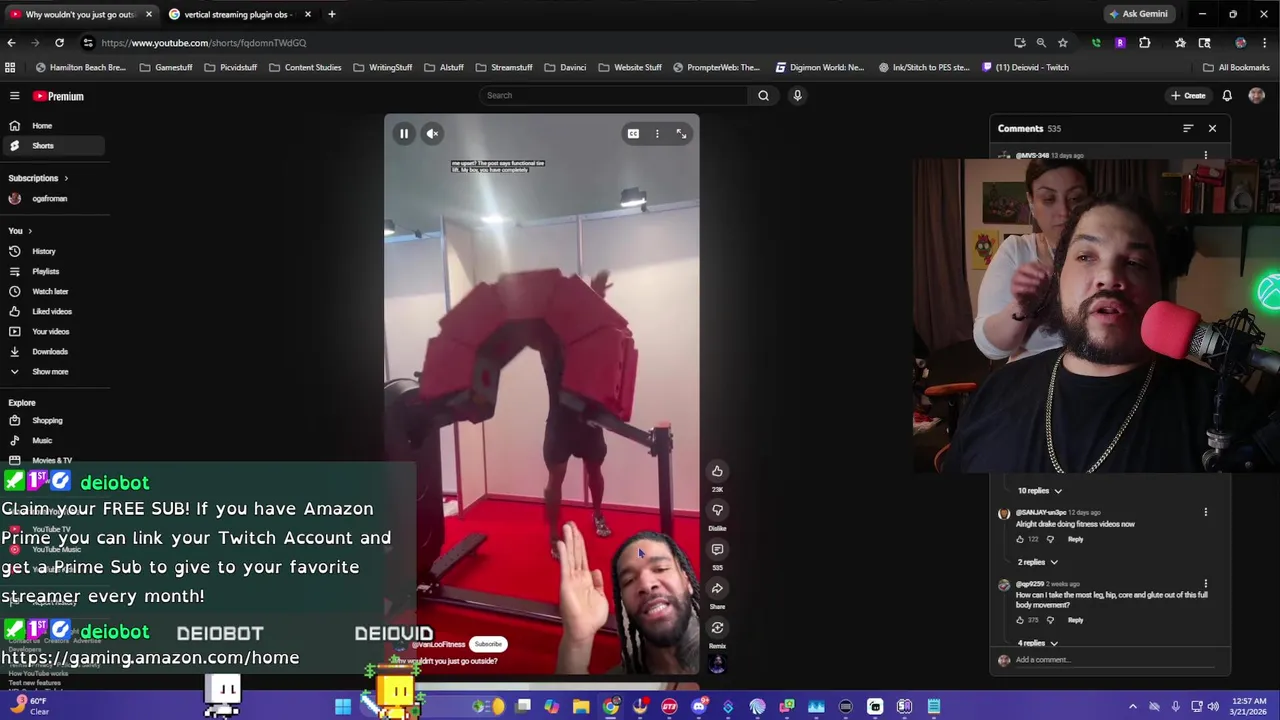Expand the You section chevron
The width and height of the screenshot is (1280, 720).
(x=30, y=231)
